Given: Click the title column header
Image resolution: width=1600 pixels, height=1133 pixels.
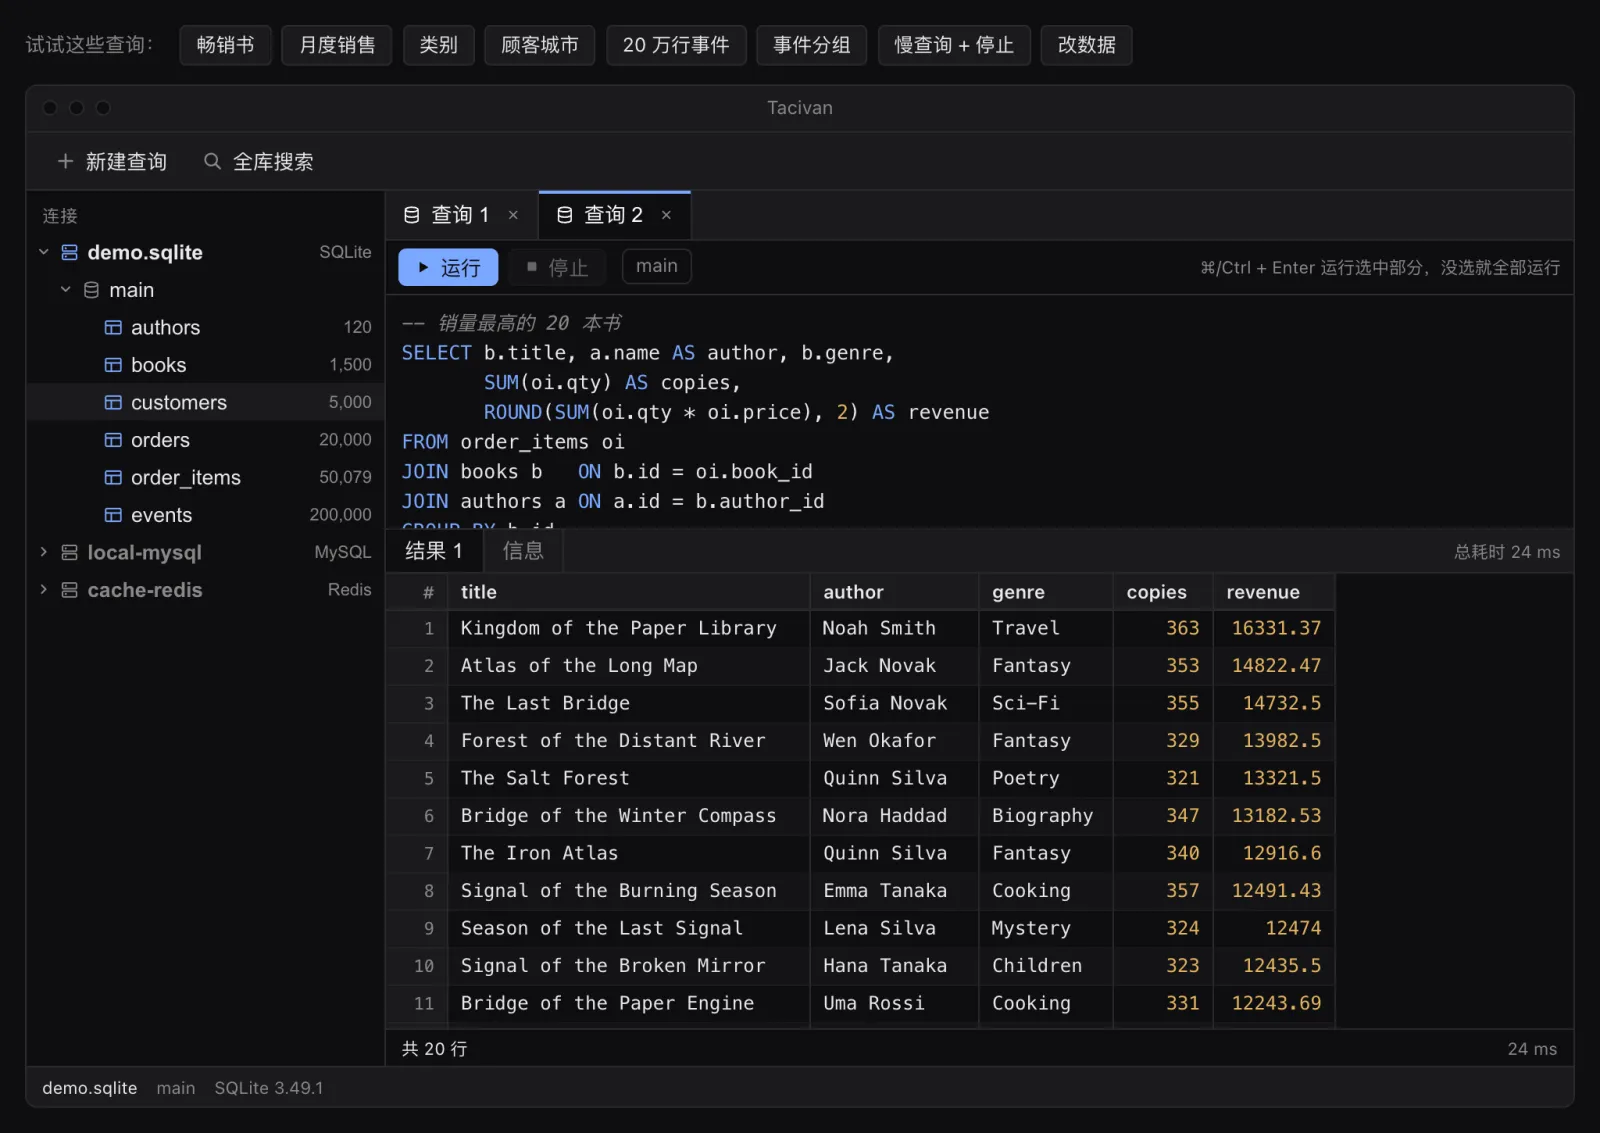Looking at the screenshot, I should 629,592.
